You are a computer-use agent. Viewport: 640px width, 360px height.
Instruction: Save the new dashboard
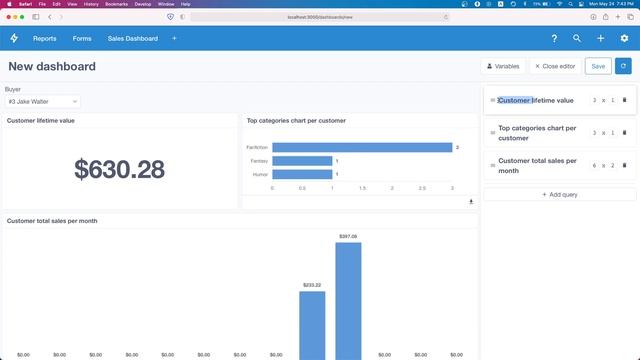click(598, 66)
